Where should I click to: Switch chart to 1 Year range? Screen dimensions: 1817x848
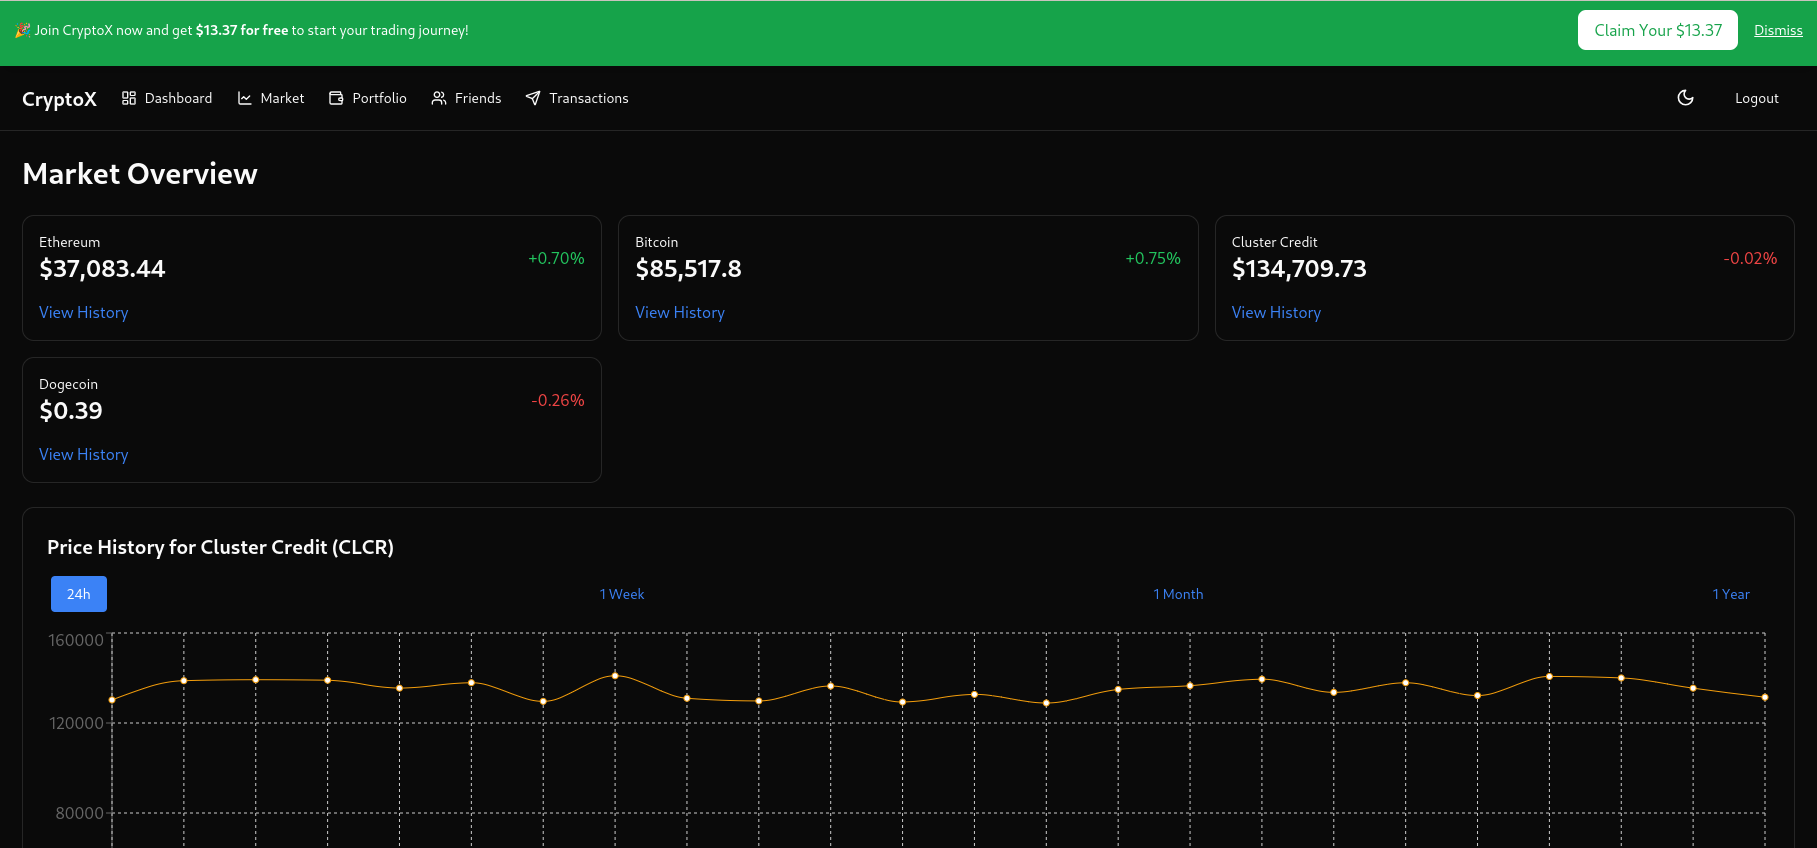pos(1731,594)
